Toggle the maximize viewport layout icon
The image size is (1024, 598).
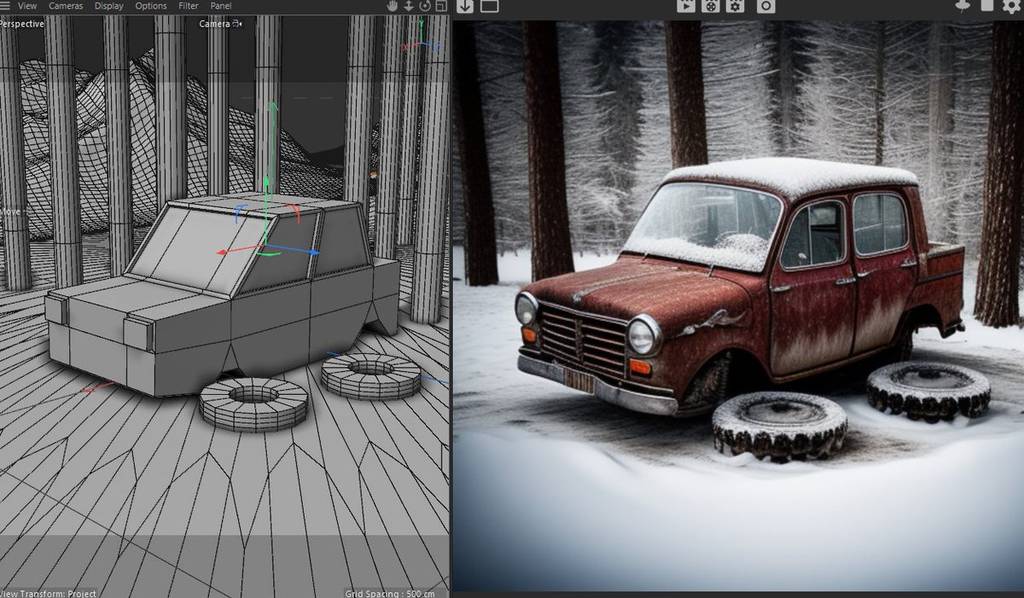[x=441, y=6]
